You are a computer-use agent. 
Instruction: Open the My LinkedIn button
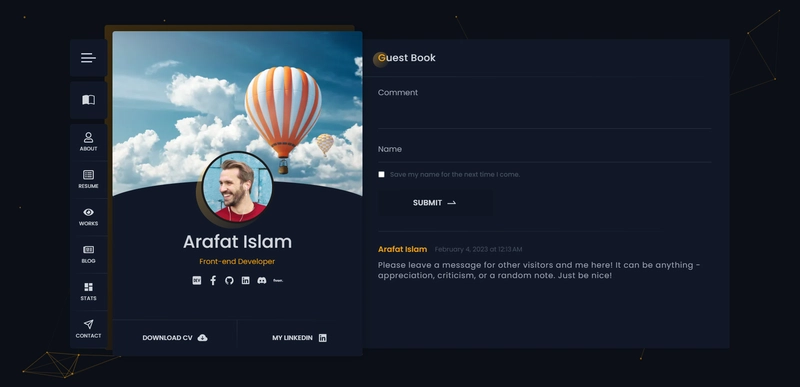click(299, 338)
